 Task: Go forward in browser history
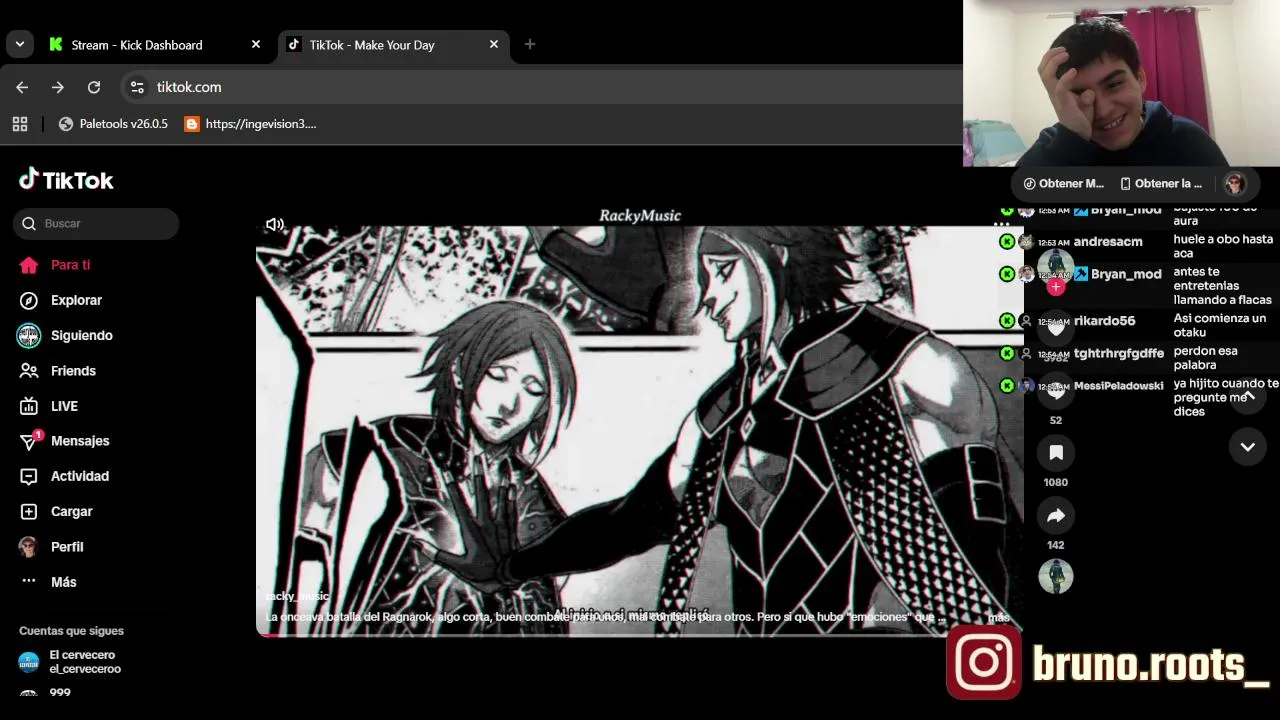click(x=58, y=87)
